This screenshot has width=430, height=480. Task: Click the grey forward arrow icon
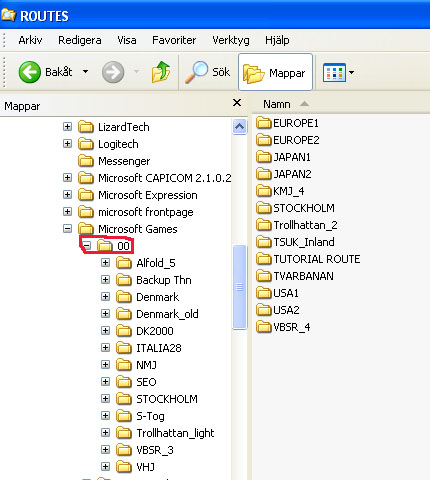click(113, 72)
